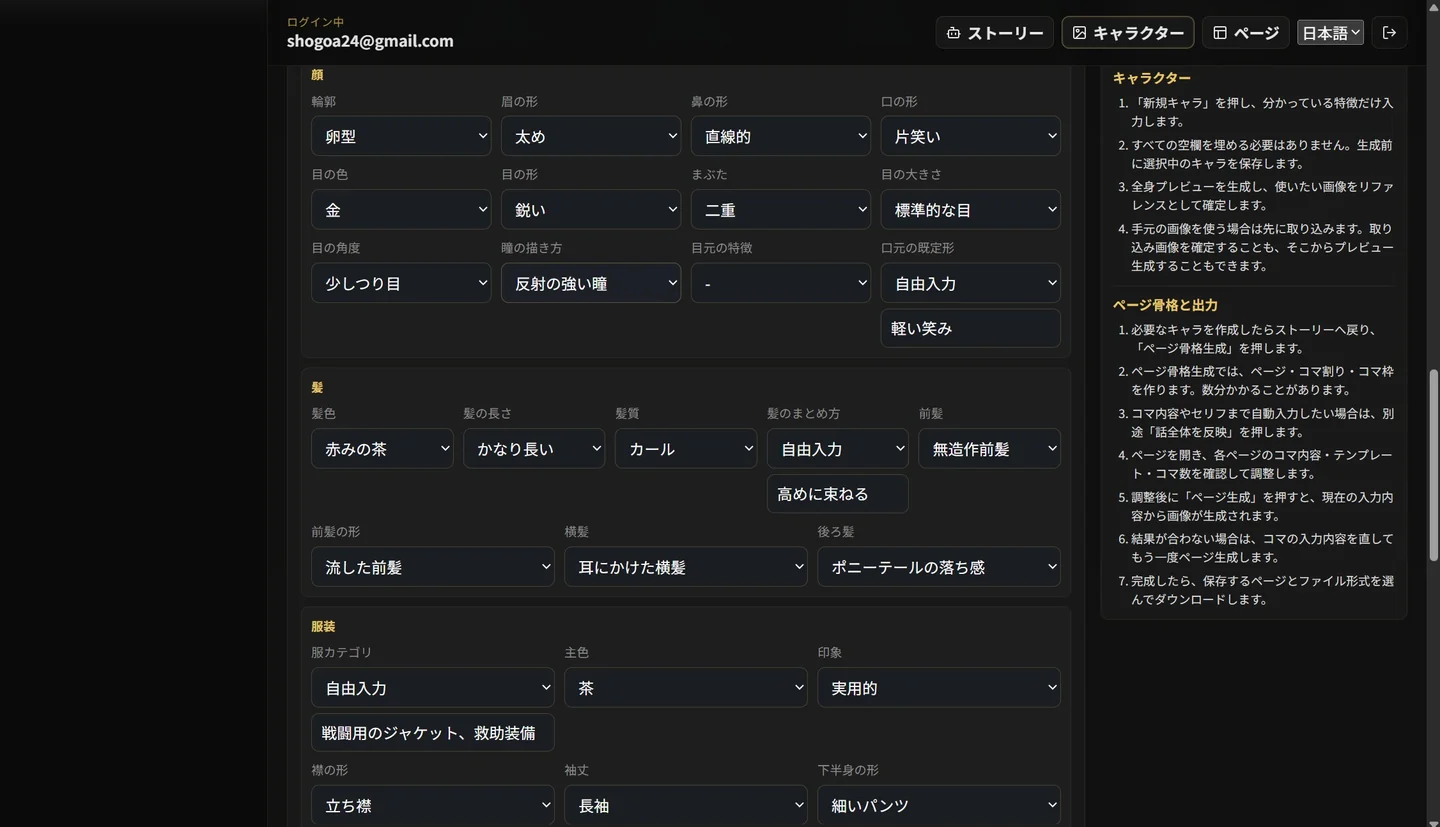Open the 後ろ髪 dropdown showing ポニーテールの落ち感
This screenshot has width=1440, height=827.
(x=939, y=567)
